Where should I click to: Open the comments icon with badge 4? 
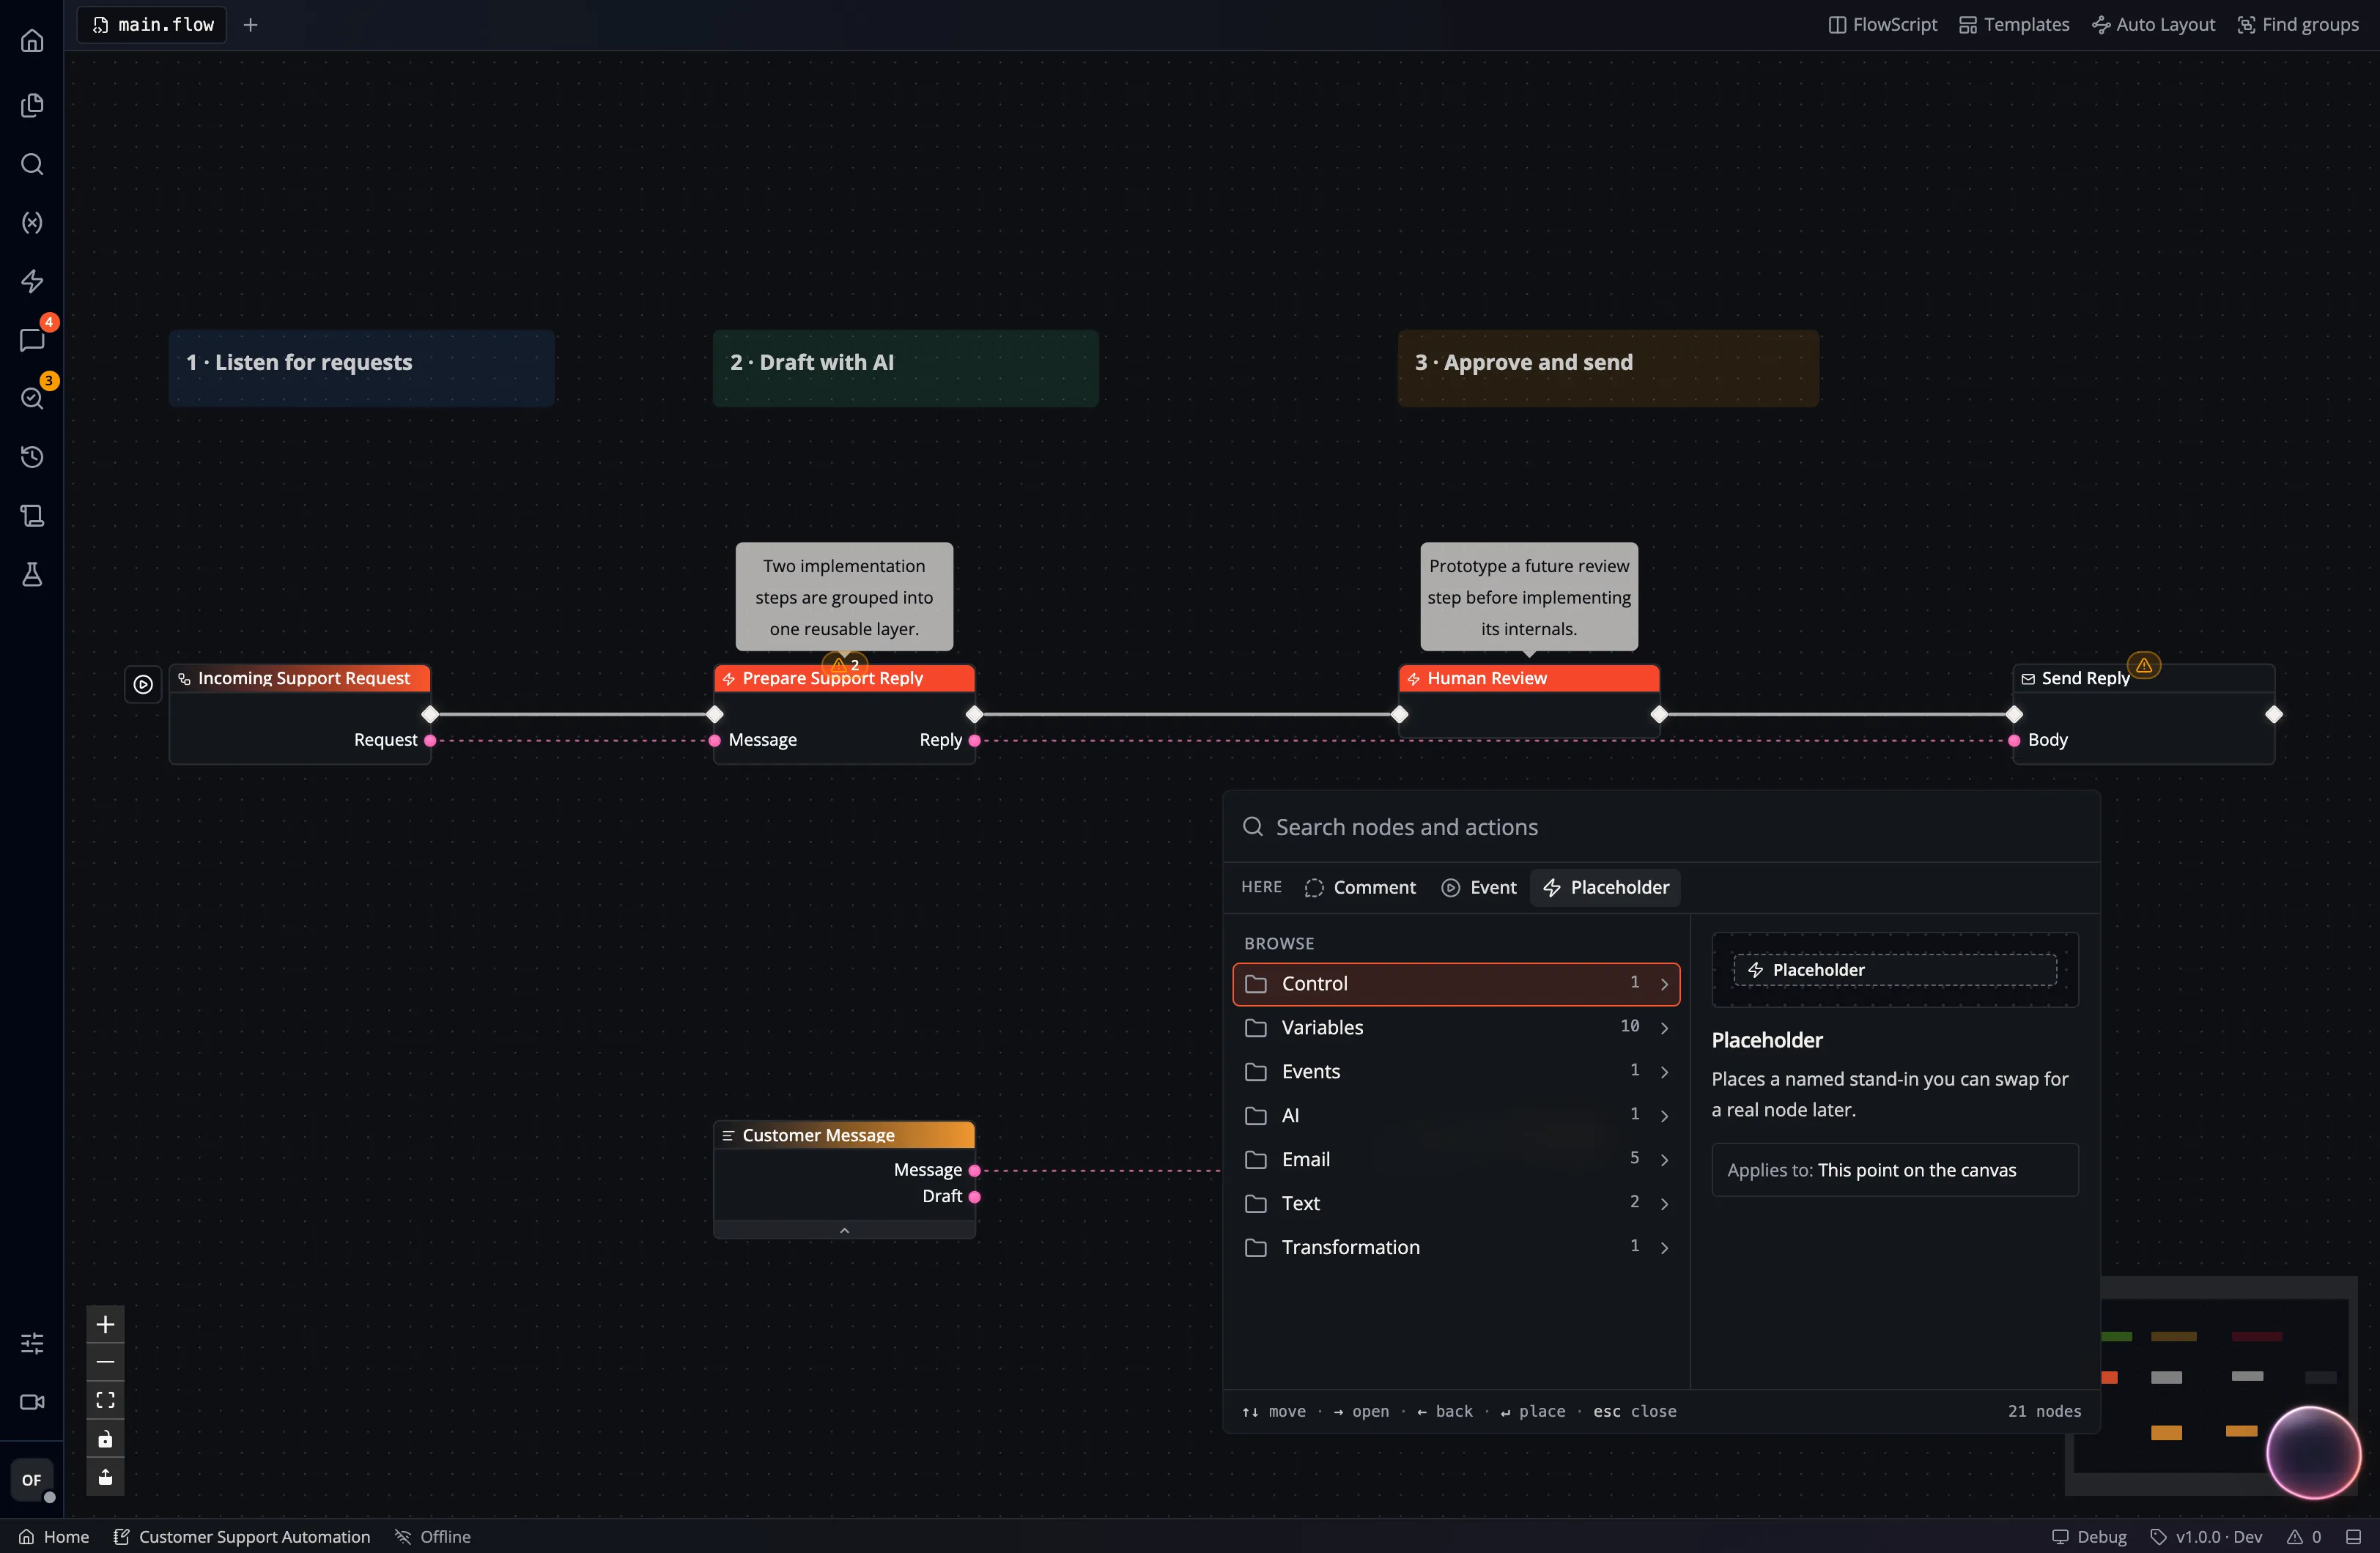pyautogui.click(x=32, y=340)
